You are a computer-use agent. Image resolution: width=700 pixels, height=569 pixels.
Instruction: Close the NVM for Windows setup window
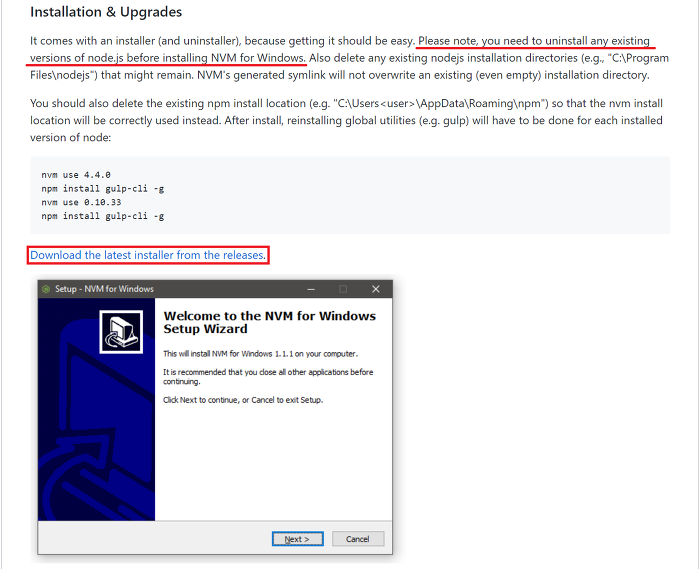click(375, 289)
